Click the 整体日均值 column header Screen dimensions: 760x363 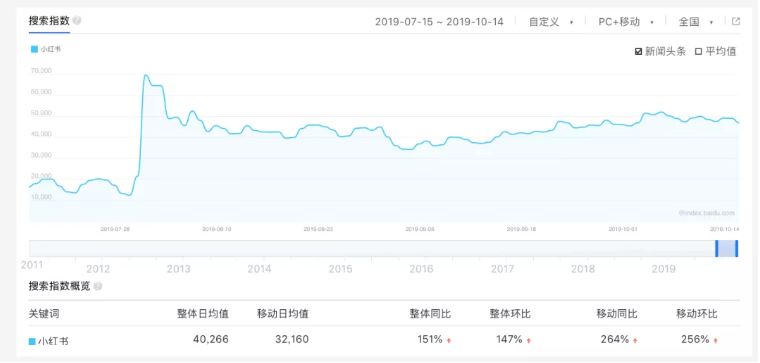coord(203,314)
